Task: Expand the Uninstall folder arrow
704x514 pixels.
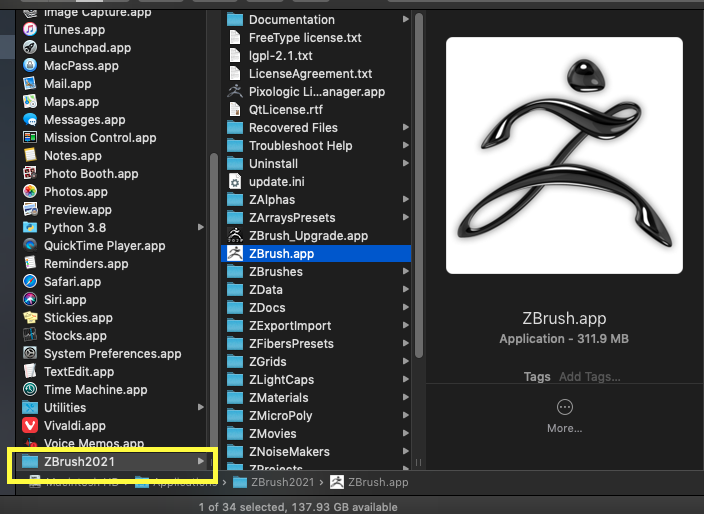Action: (405, 163)
